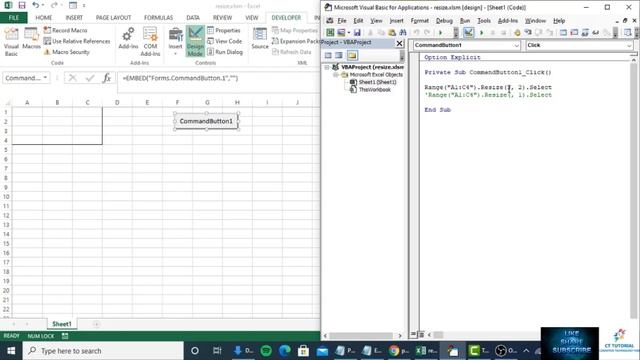The height and width of the screenshot is (360, 640).
Task: Open the VBA editor Run menu
Action: coord(465,20)
